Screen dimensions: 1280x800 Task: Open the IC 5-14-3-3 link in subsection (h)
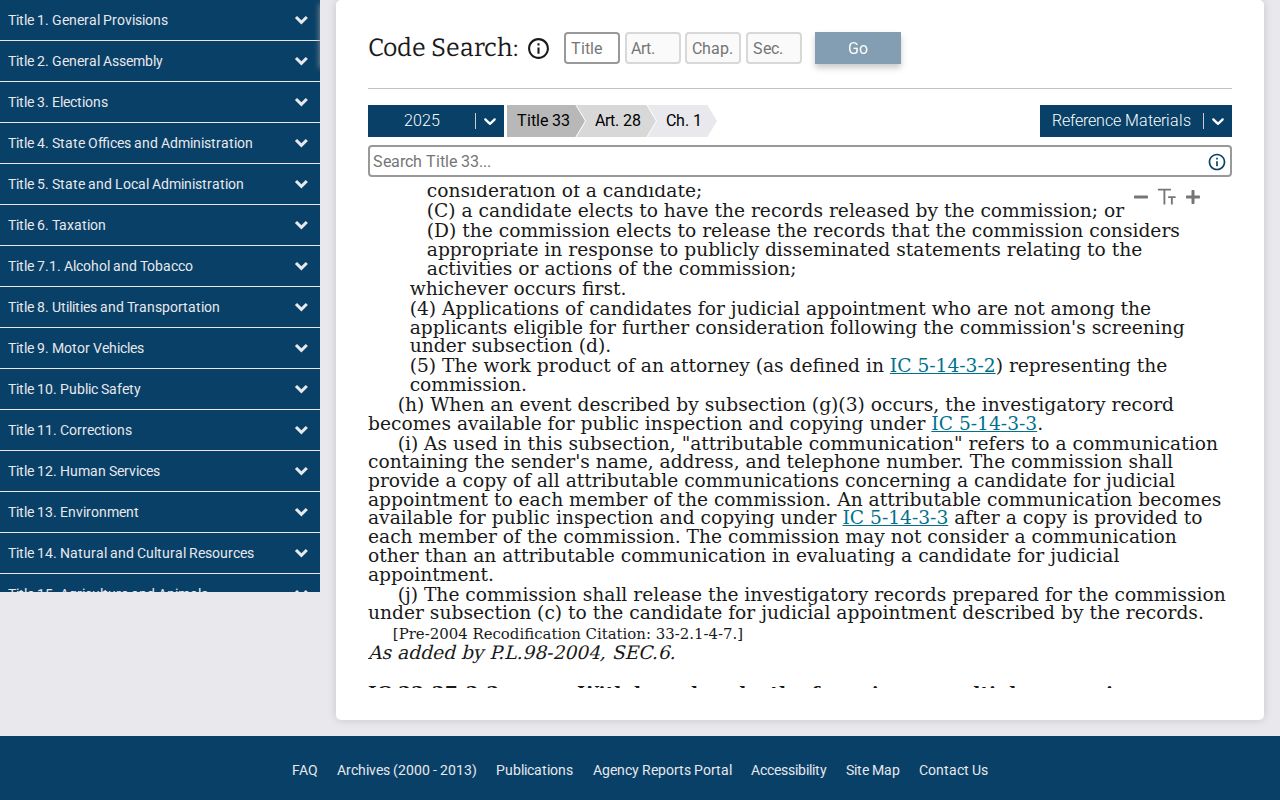984,424
